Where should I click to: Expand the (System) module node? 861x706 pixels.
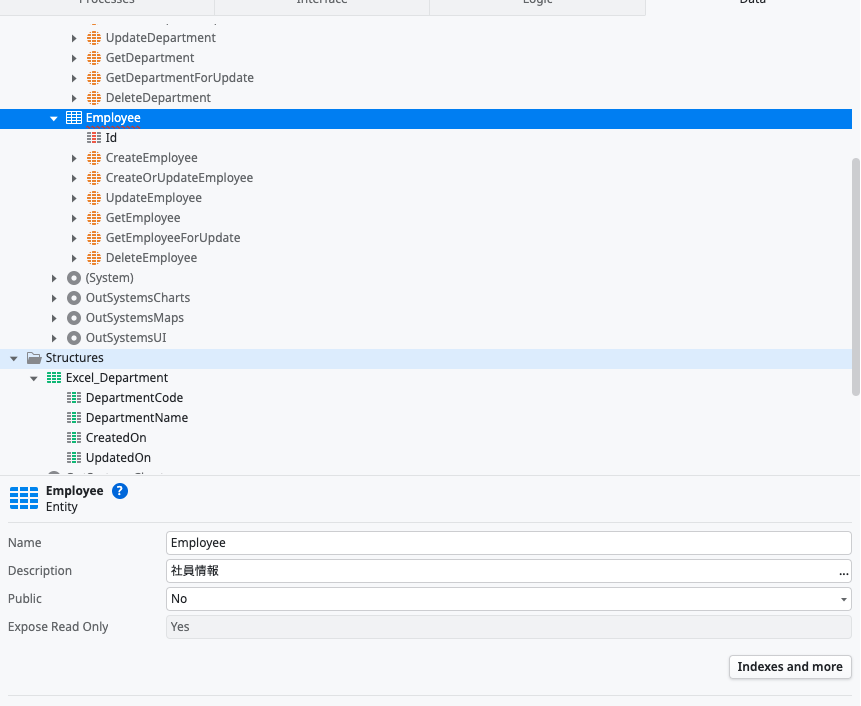tap(54, 278)
